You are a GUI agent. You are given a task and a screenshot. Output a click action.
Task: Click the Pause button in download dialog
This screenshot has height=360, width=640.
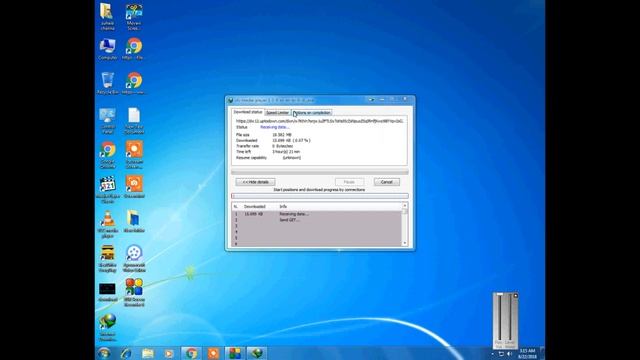coord(349,182)
